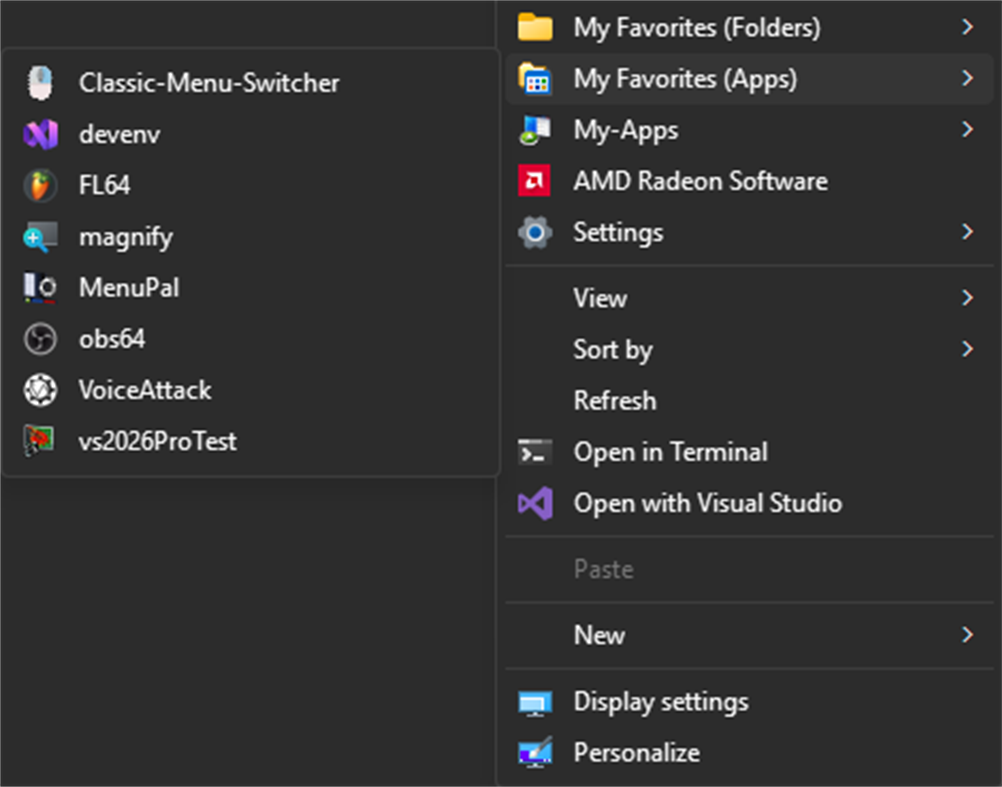The image size is (1002, 787).
Task: Click the VoiceAttack icon
Action: click(x=40, y=390)
